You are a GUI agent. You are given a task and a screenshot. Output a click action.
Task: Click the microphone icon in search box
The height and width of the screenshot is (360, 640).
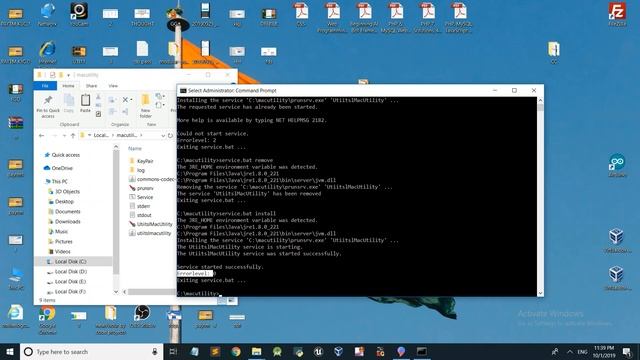tap(155, 351)
